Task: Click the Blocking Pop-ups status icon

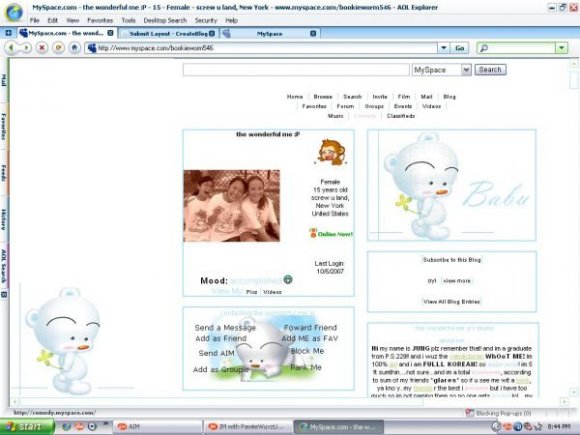Action: [x=469, y=412]
